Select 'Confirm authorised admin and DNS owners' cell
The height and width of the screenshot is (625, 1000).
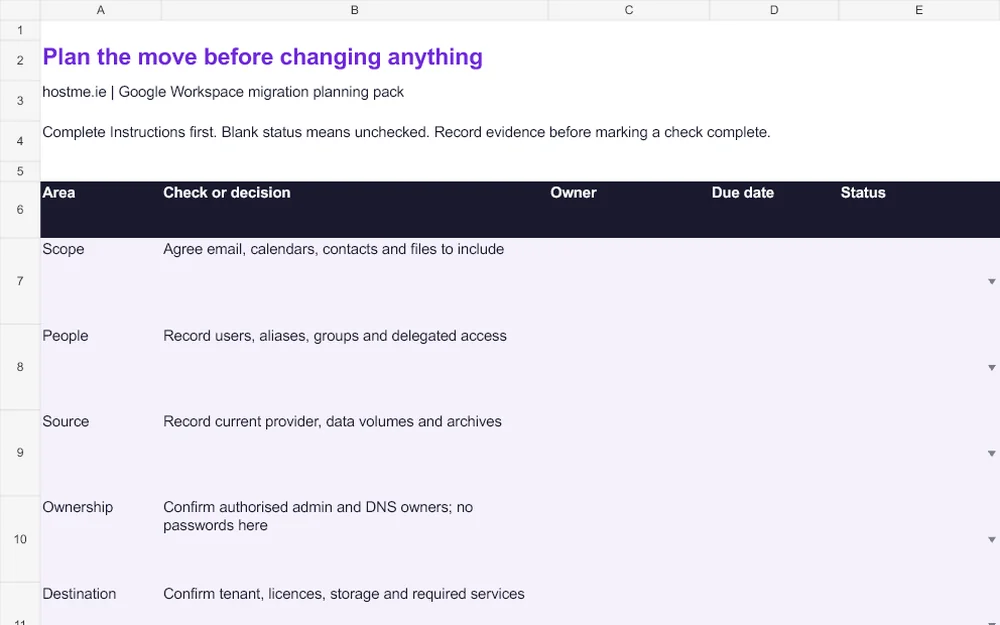[355, 539]
